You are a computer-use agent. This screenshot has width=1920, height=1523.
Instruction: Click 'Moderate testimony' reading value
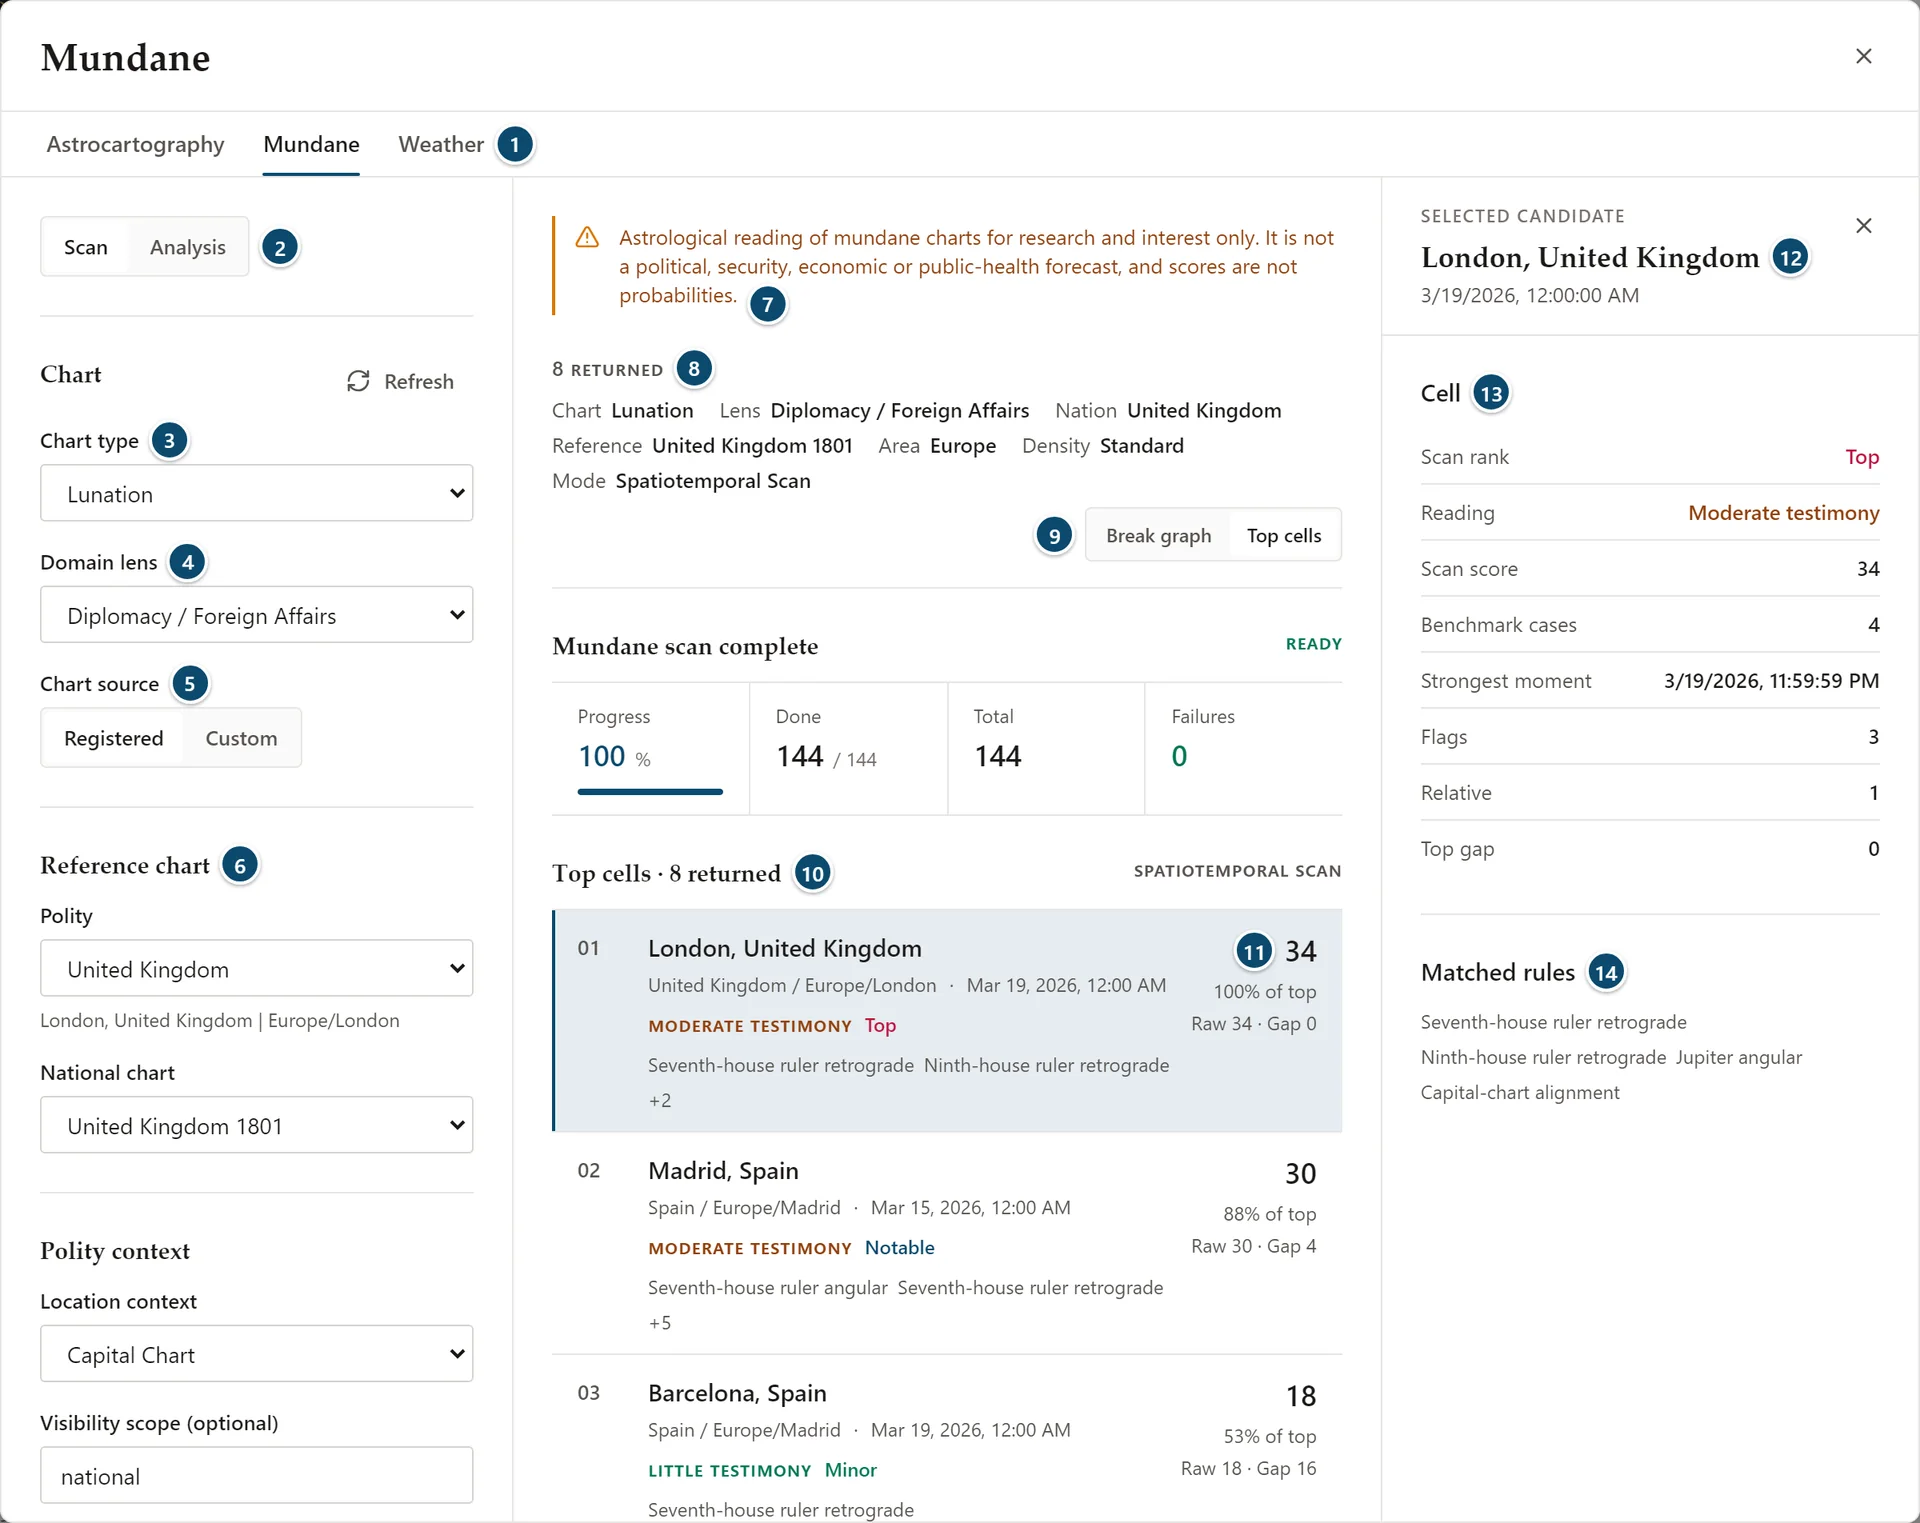[1783, 513]
